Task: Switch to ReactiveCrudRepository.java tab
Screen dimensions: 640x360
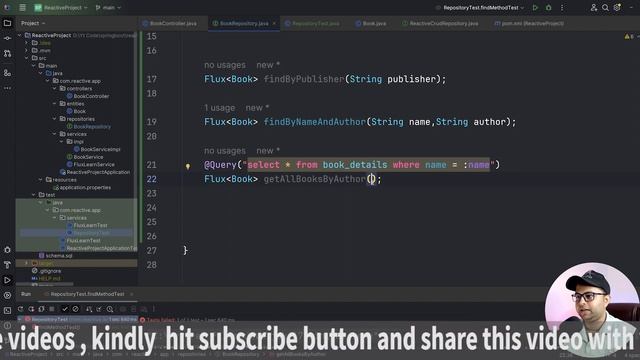Action: [440, 24]
